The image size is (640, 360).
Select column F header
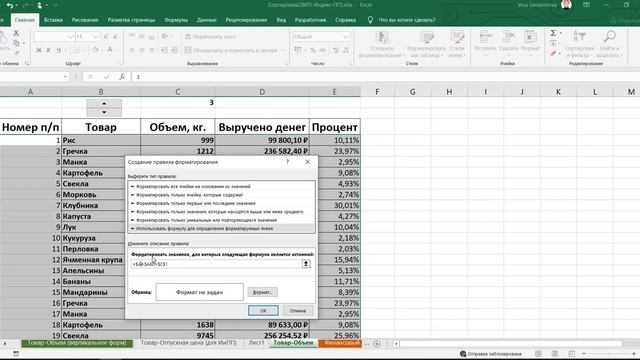[x=377, y=92]
